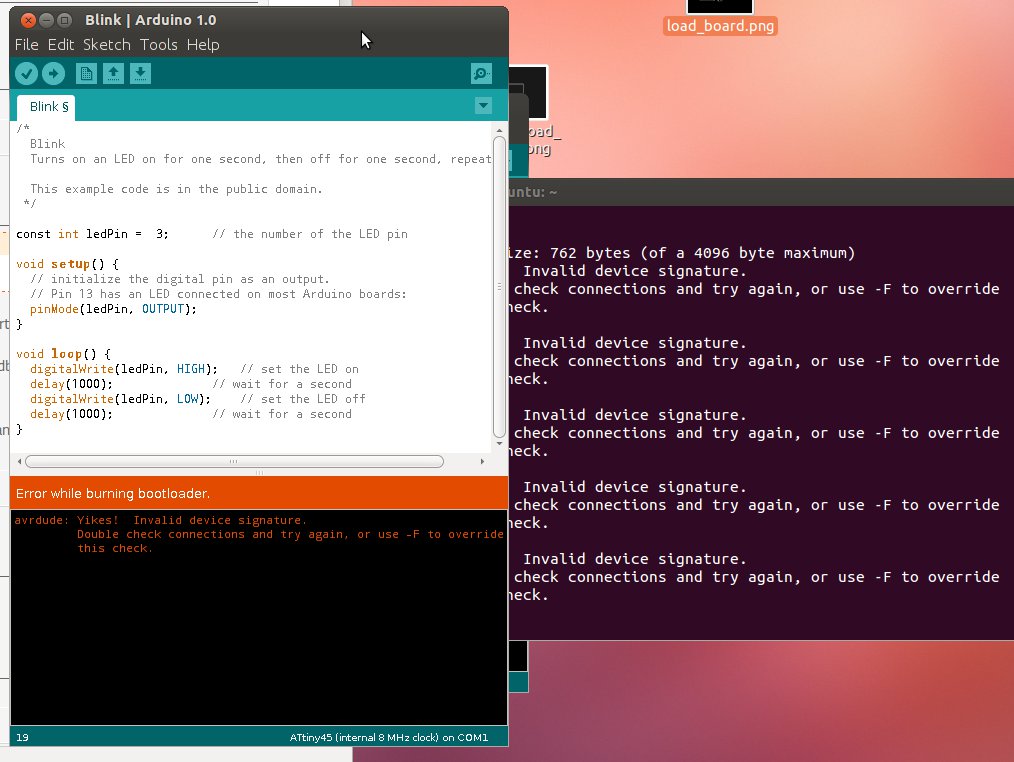
Task: Click the 'void loop() {' line
Action: (x=63, y=354)
